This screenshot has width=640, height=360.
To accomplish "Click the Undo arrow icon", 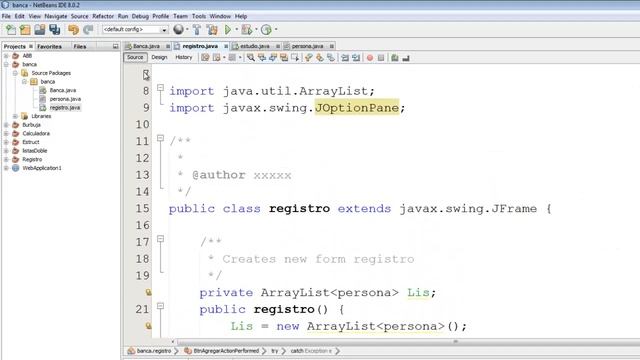I will tap(73, 29).
